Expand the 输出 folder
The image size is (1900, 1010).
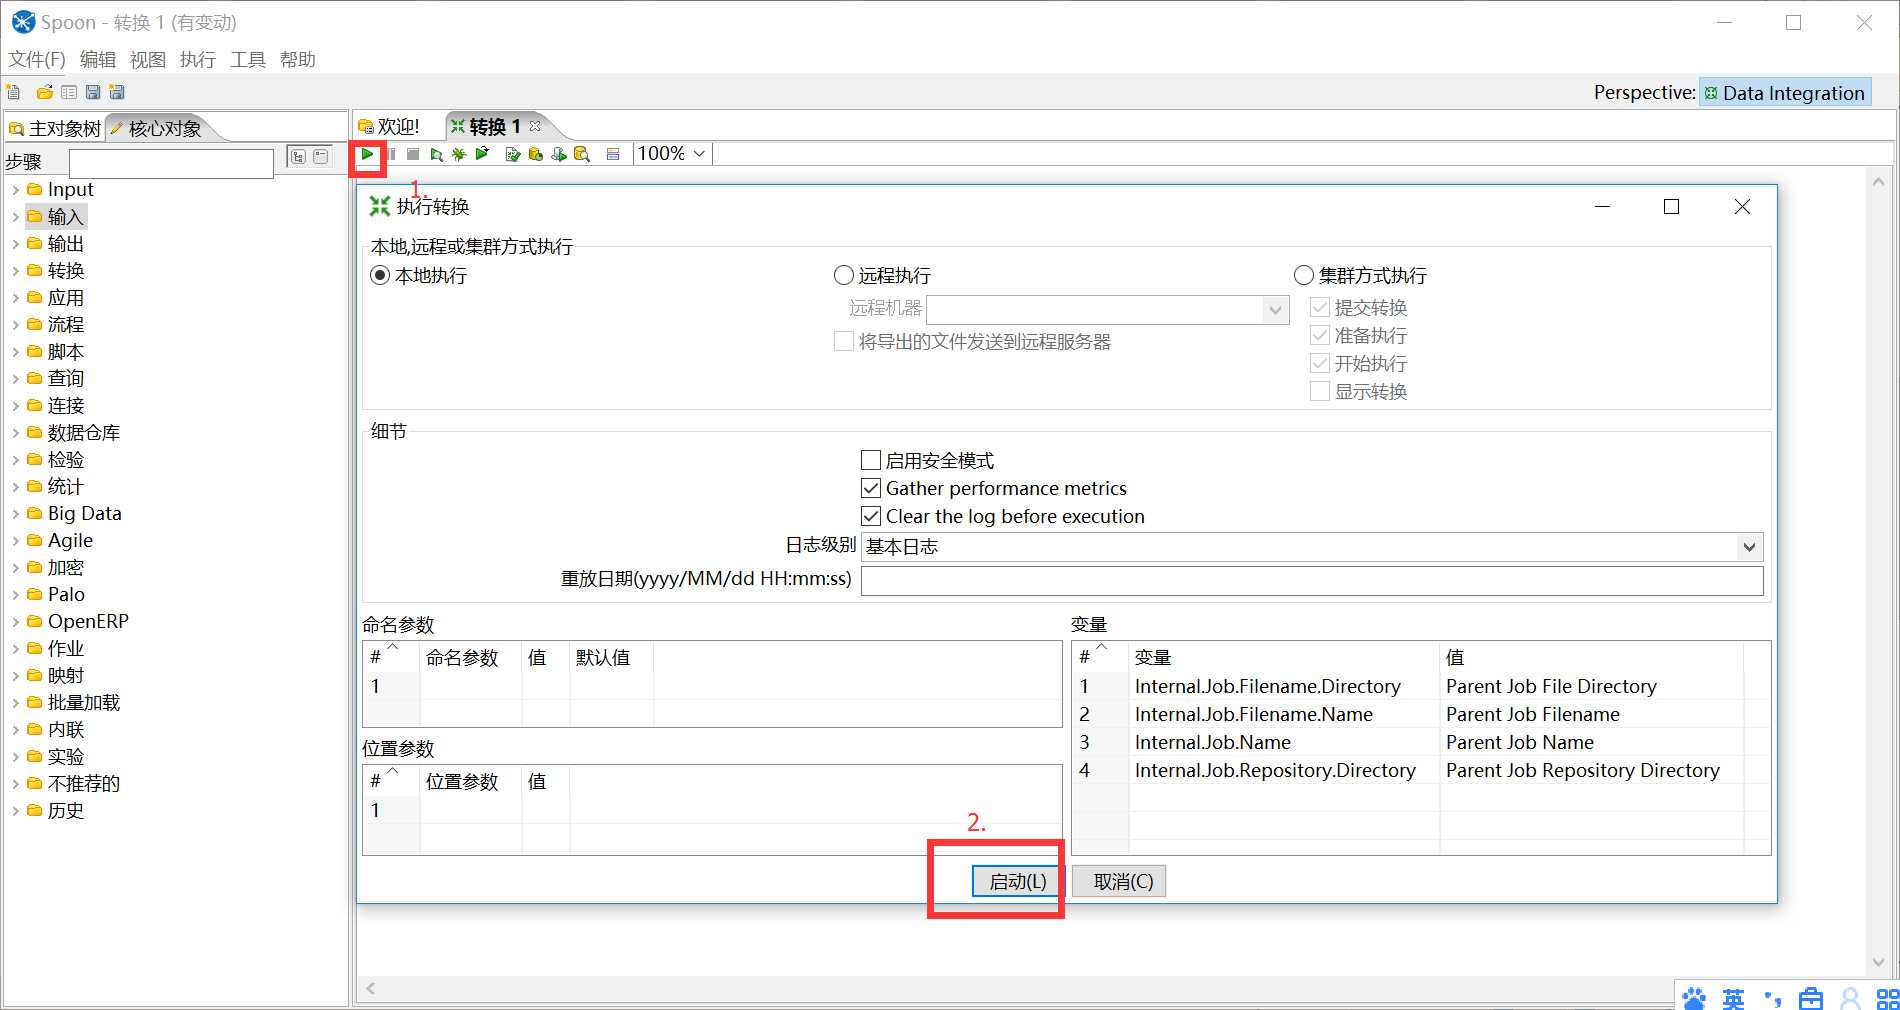15,243
